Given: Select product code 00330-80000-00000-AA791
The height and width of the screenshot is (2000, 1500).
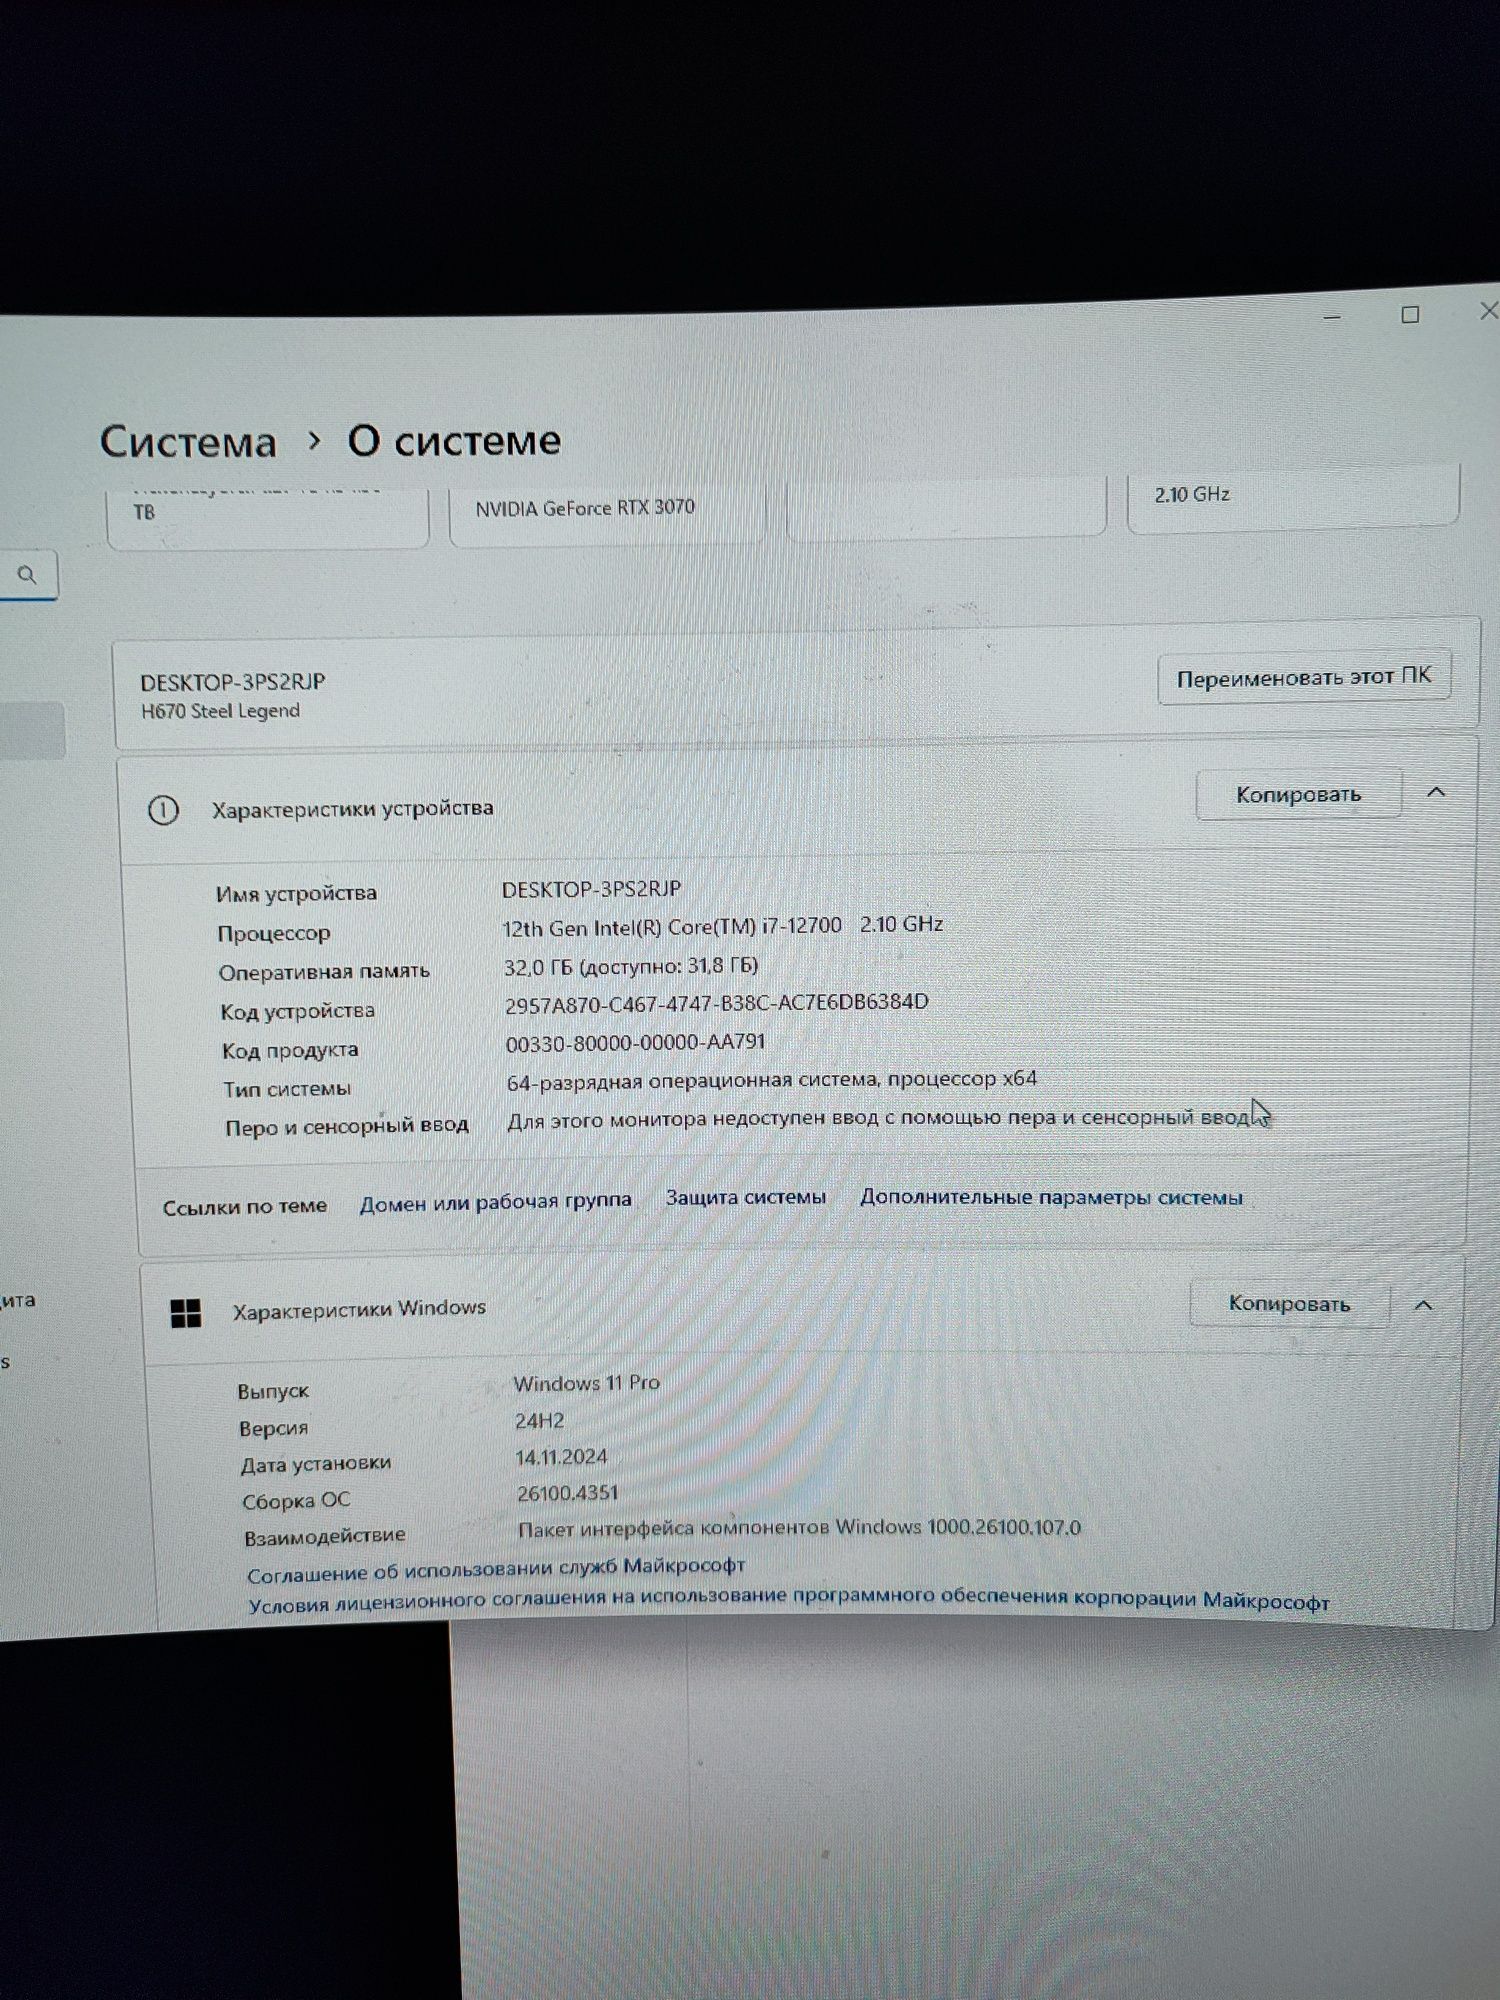Looking at the screenshot, I should click(x=635, y=1042).
